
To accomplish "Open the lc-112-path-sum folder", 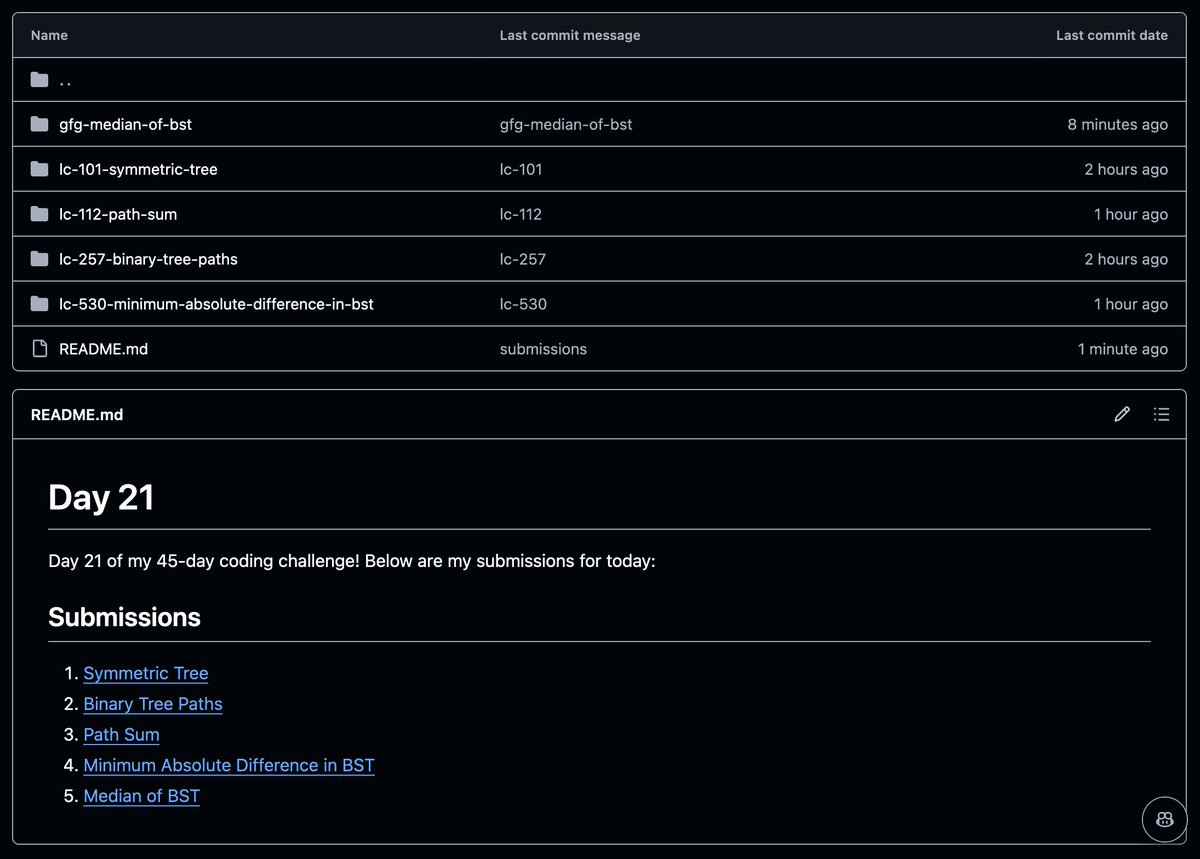I will coord(118,215).
